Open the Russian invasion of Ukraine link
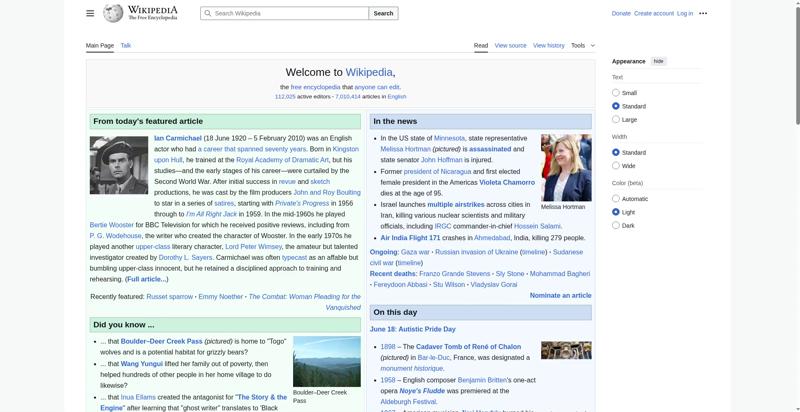800x412 pixels. point(476,252)
